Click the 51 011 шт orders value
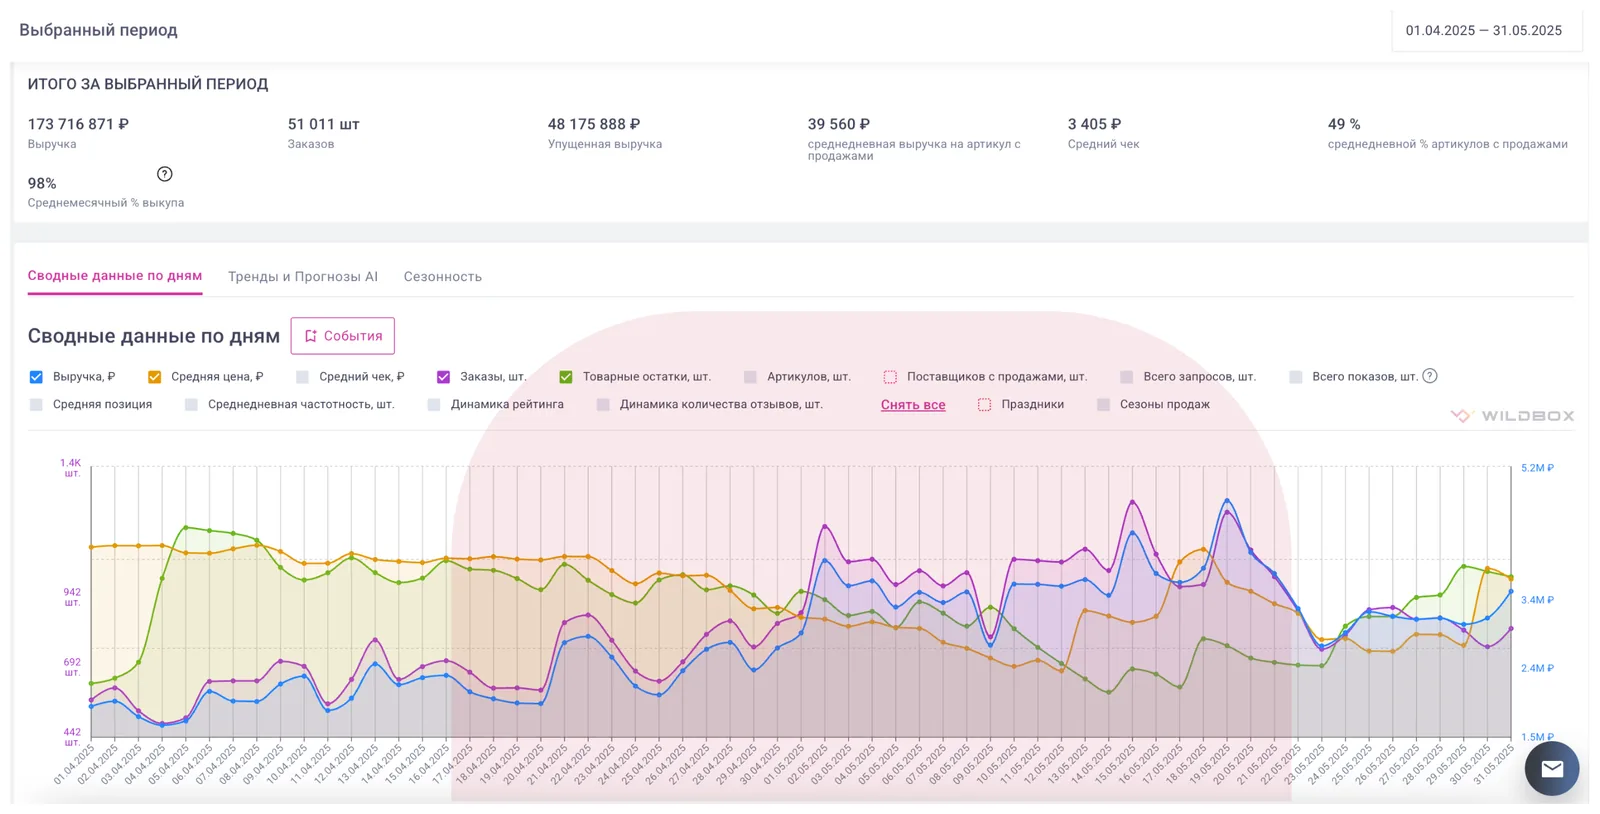The width and height of the screenshot is (1600, 814). coord(324,124)
